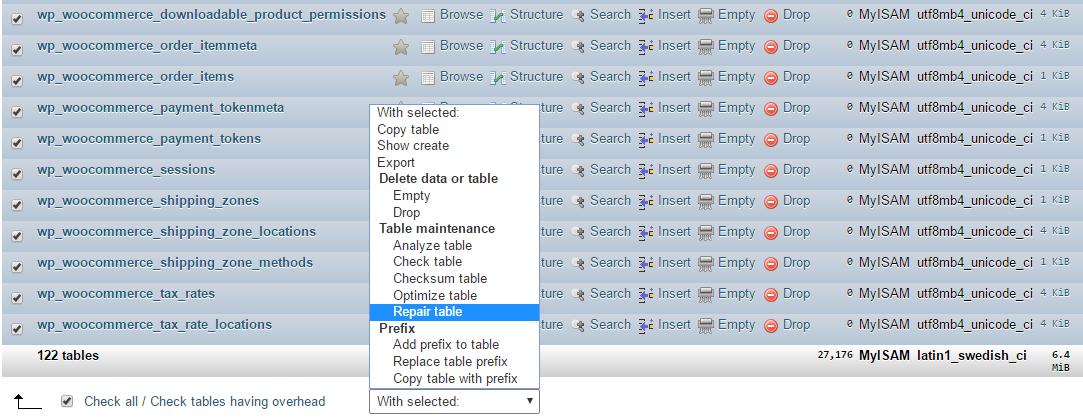
Task: Click Empty icon for wp_woocommerce_order_itemmeta
Action: tap(706, 46)
